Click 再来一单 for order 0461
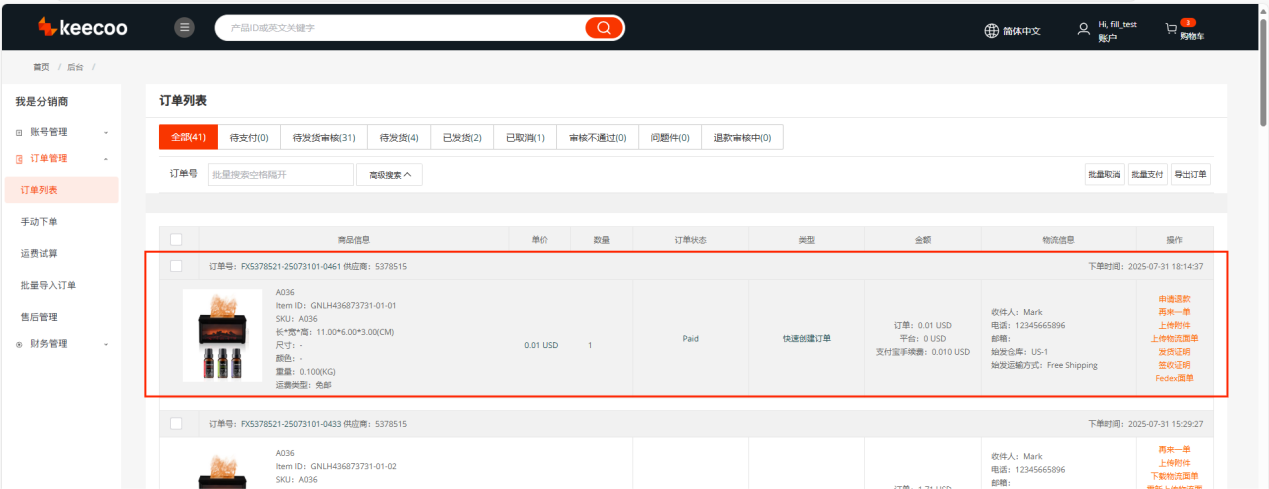 click(1174, 312)
